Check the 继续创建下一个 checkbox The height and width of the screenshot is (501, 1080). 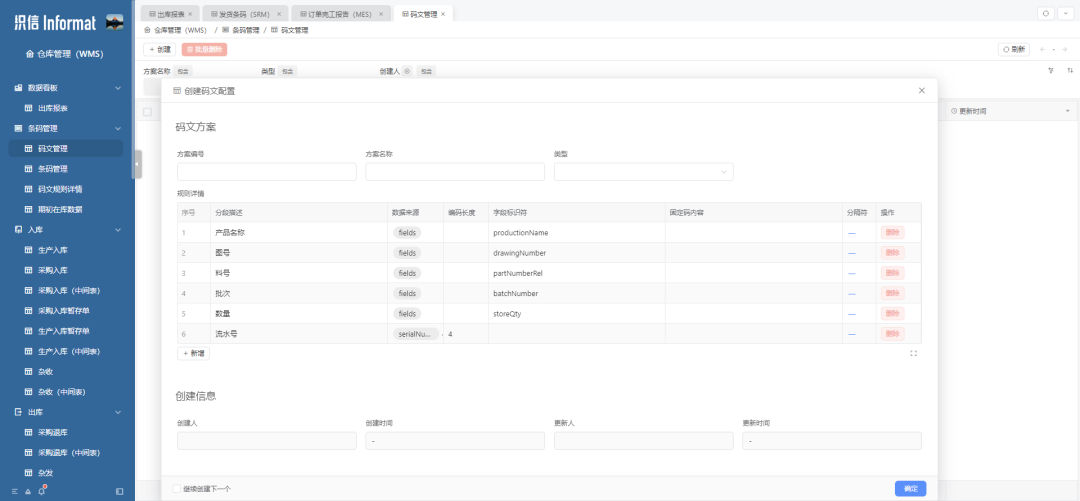(177, 489)
